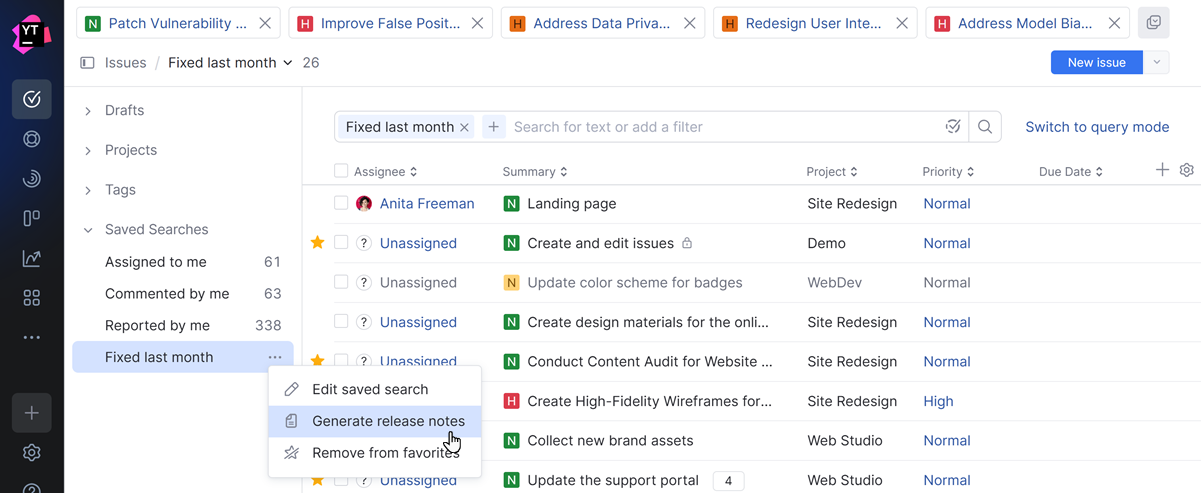Screen dimensions: 1201x493
Task: Open Agile Boards from the sidebar
Action: [x=32, y=218]
